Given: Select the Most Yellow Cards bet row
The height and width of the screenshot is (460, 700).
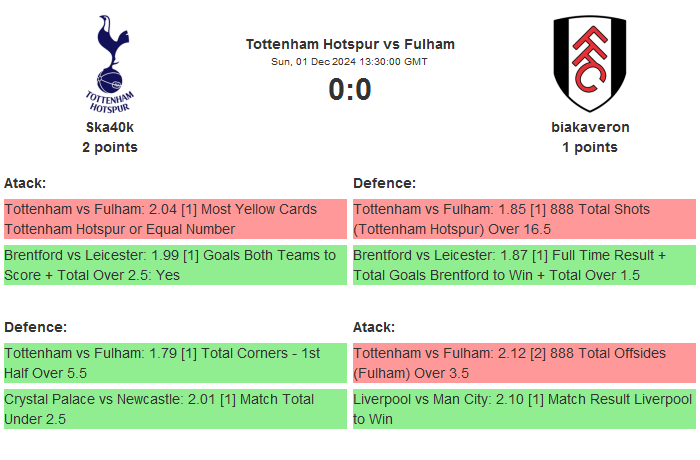Looking at the screenshot, I should pyautogui.click(x=175, y=219).
